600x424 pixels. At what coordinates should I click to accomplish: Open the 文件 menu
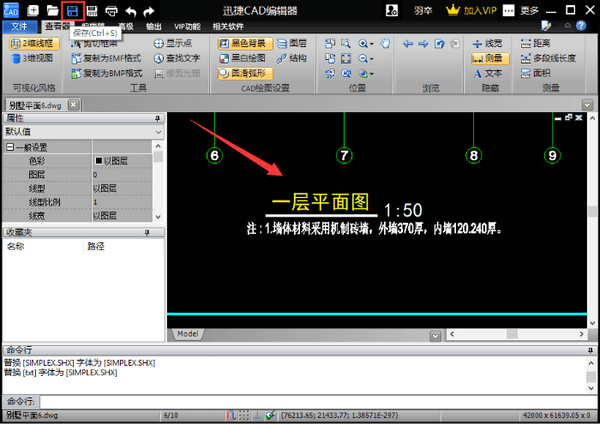point(20,26)
